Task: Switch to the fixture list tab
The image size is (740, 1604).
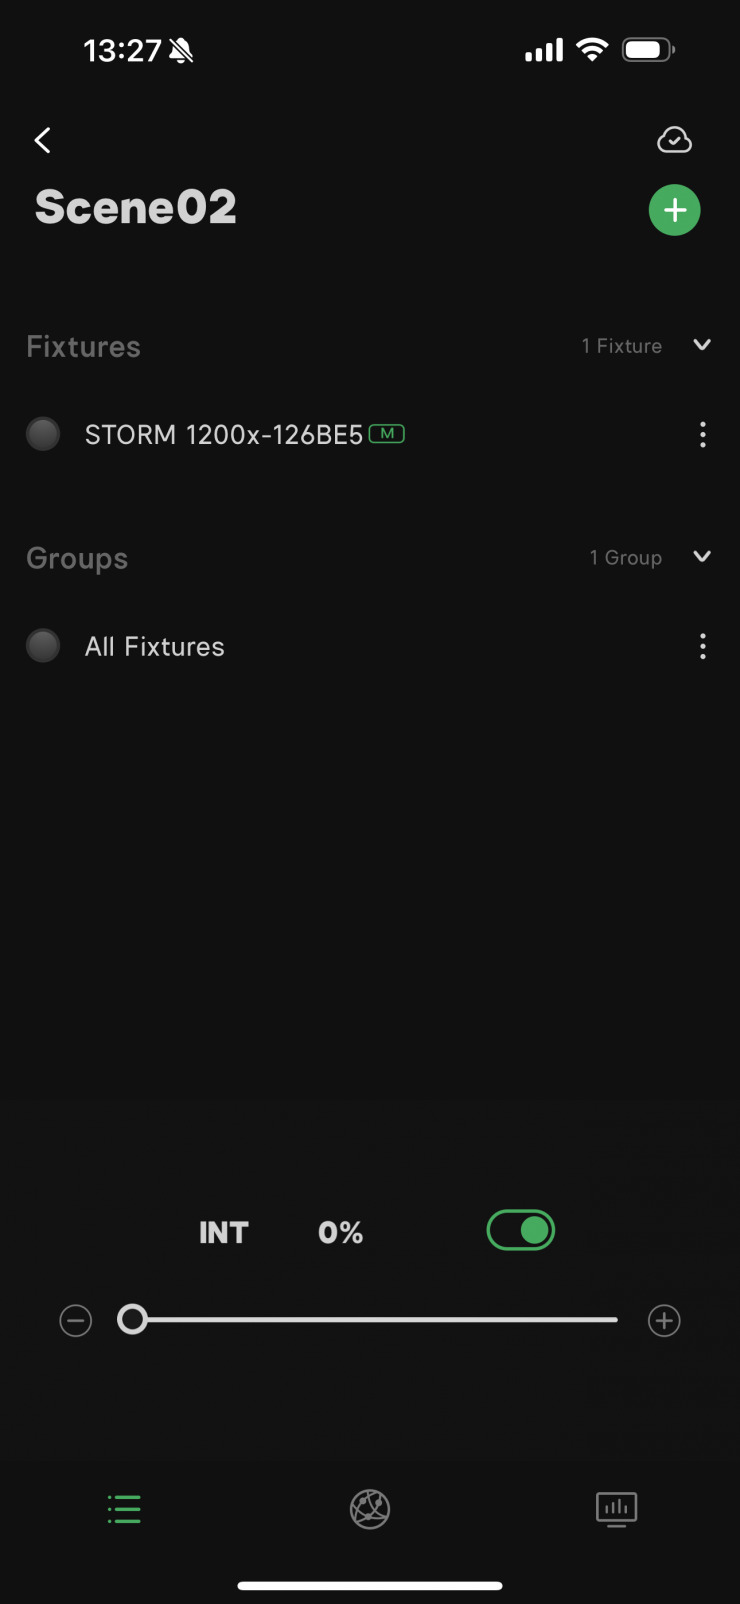Action: point(124,1509)
